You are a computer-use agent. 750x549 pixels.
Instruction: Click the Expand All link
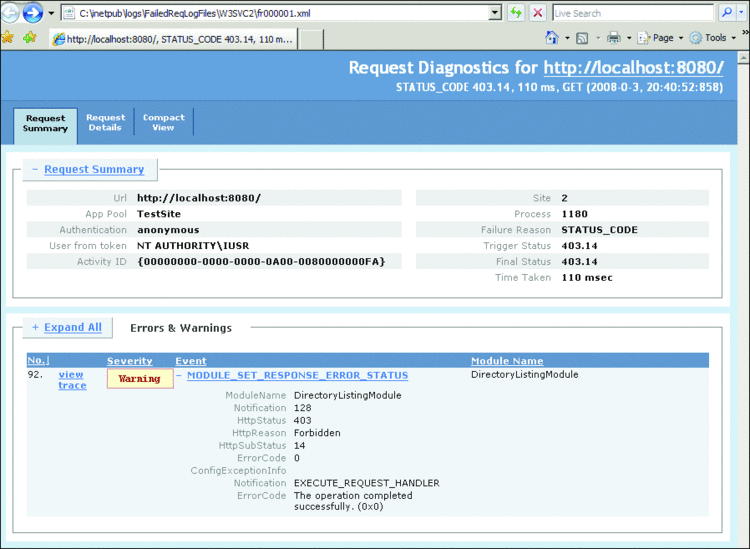73,327
